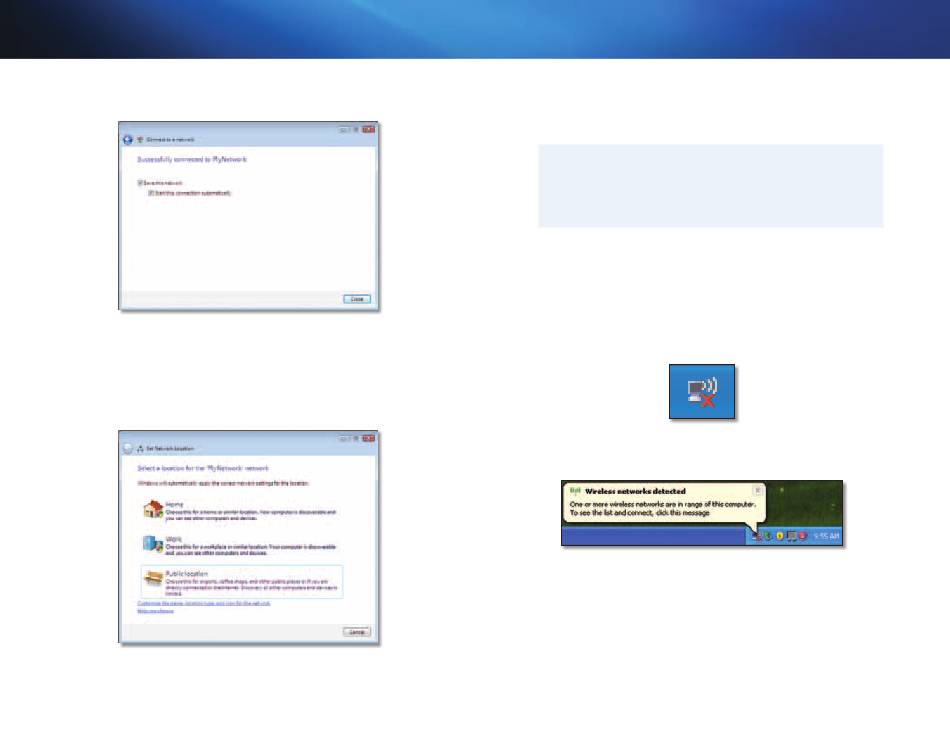Viewport: 950px width, 734px height.
Task: Select the Home network location title
Action: click(174, 504)
